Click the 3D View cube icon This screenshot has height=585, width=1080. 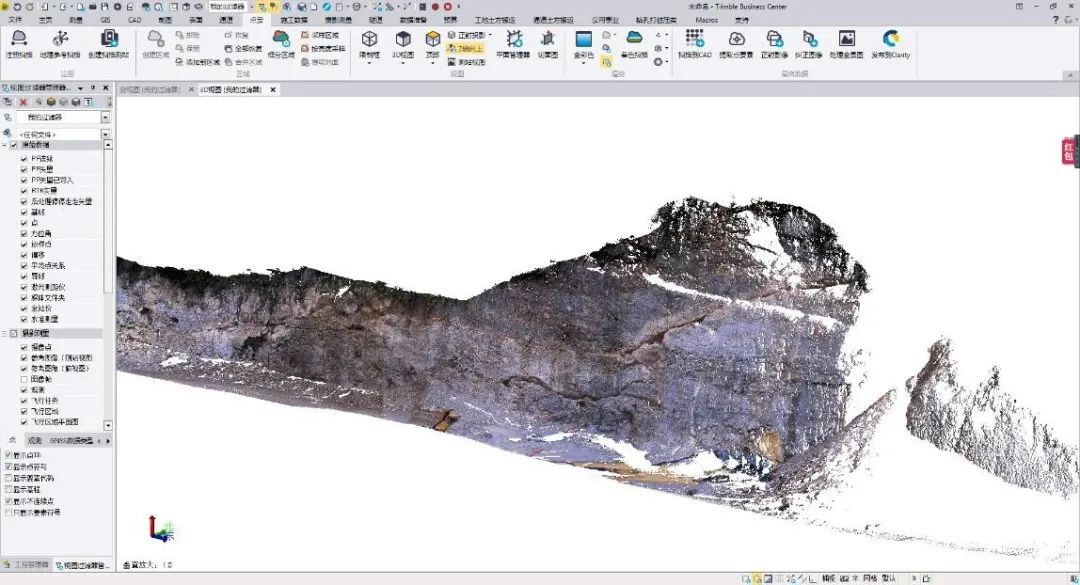[x=402, y=39]
